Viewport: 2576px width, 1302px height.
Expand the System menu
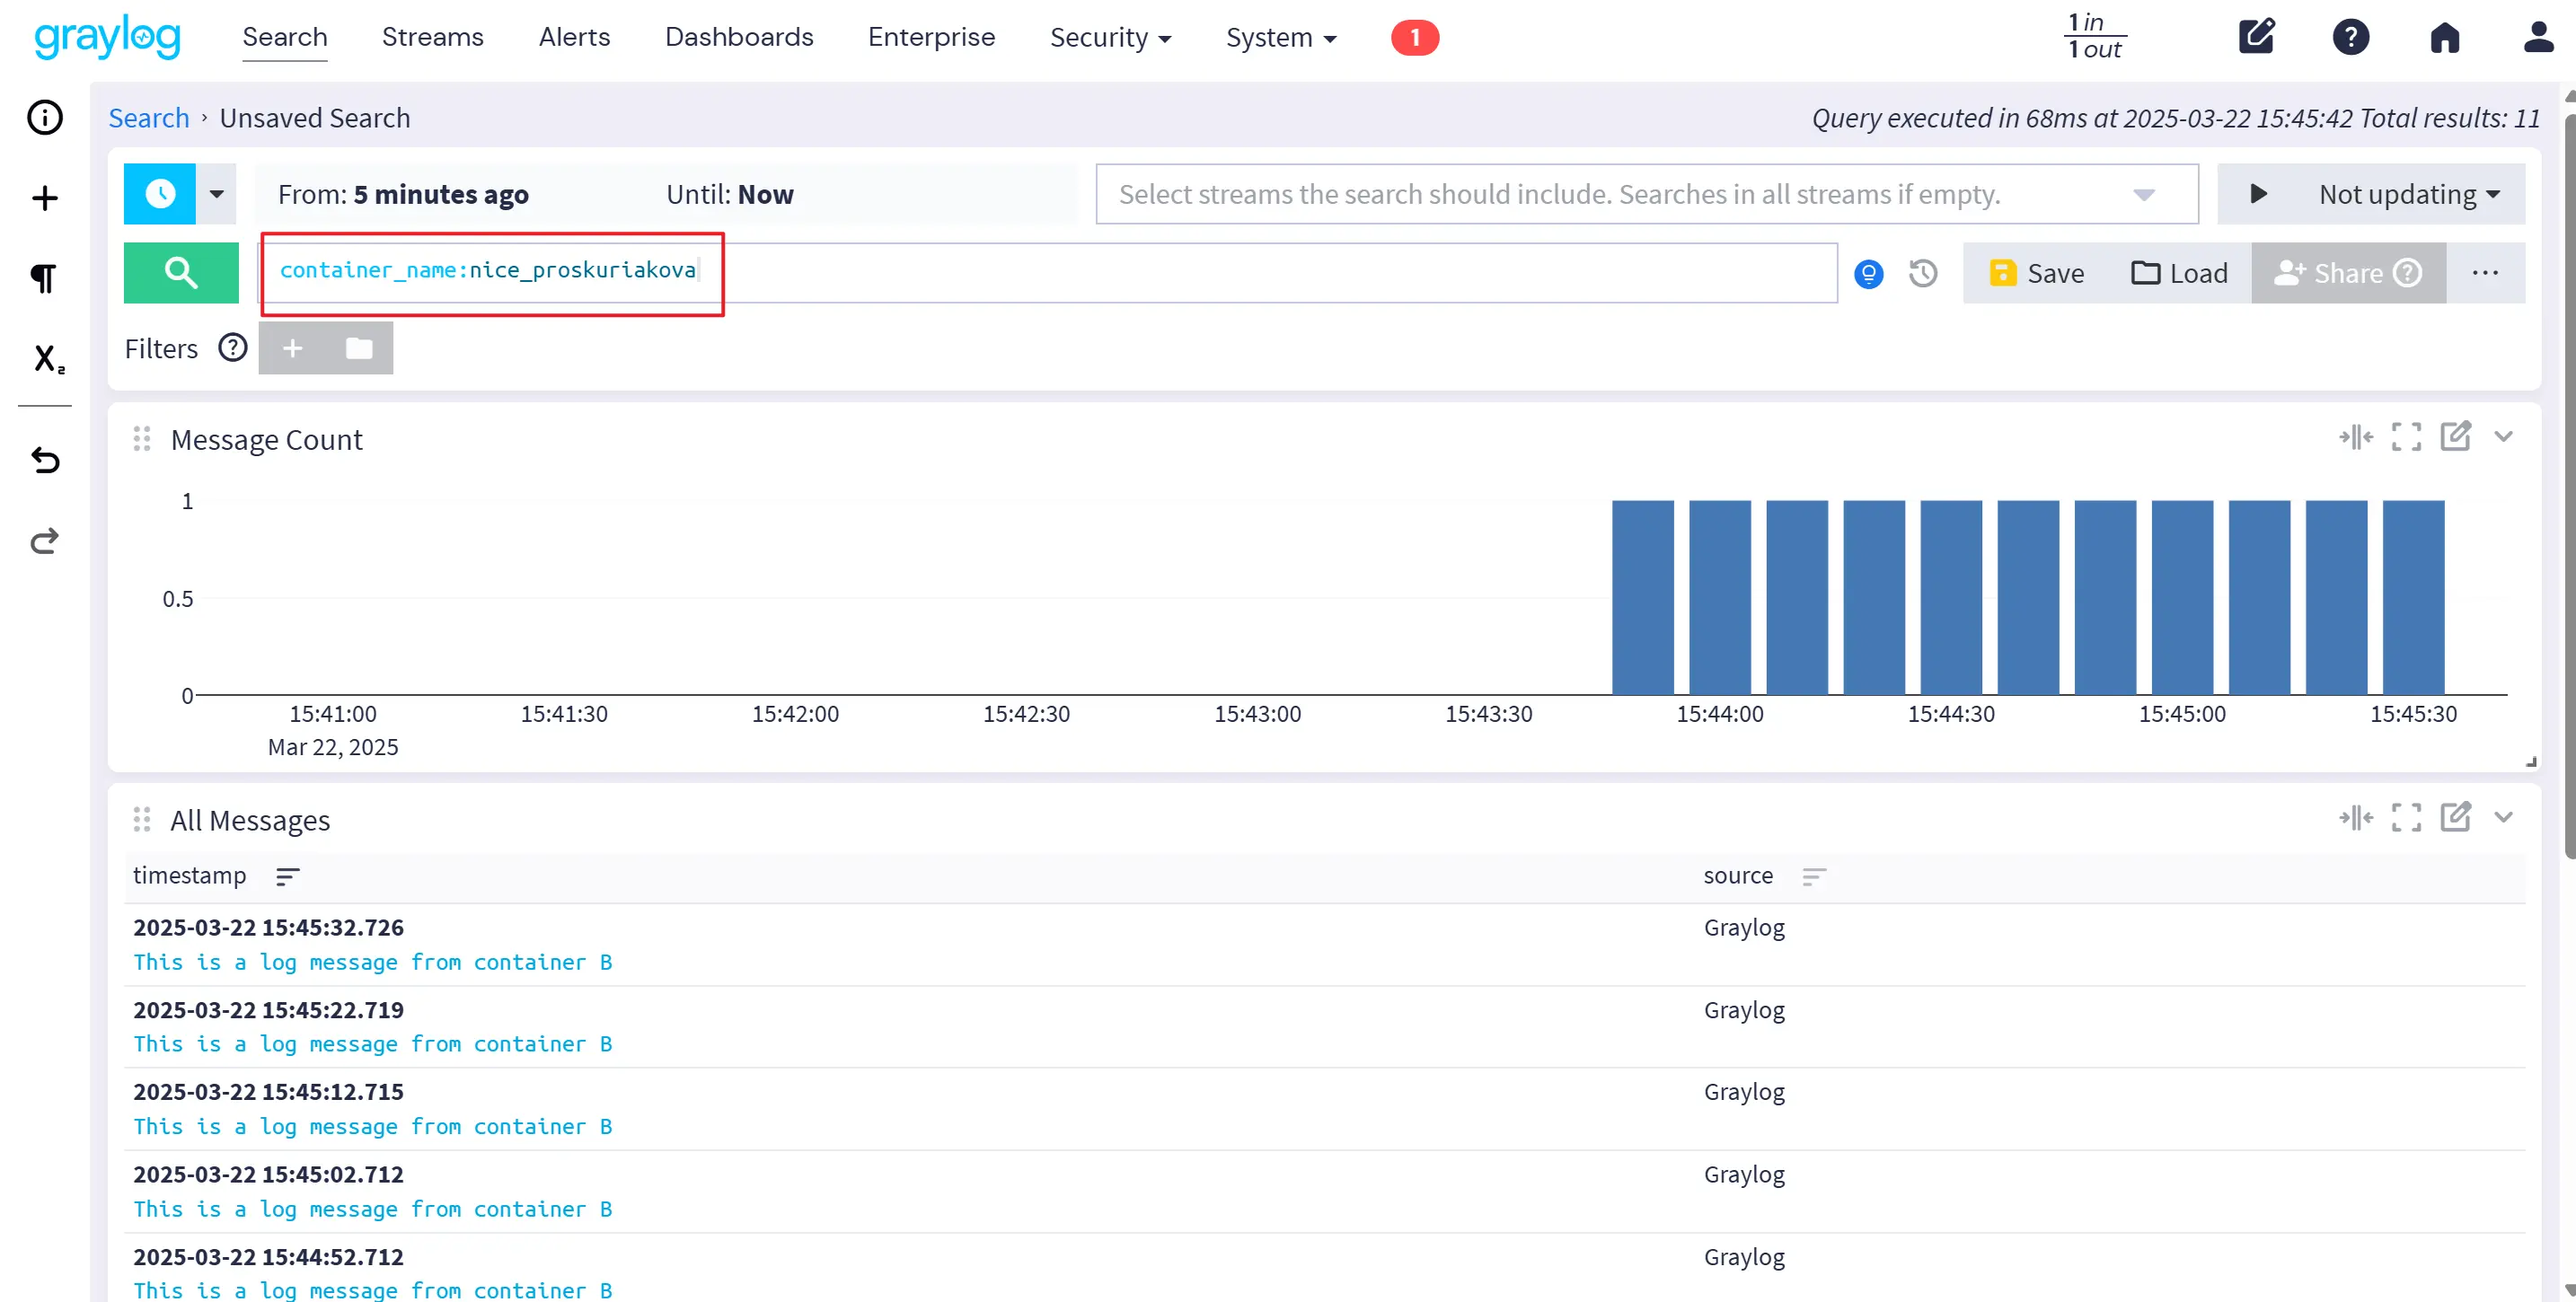1280,37
